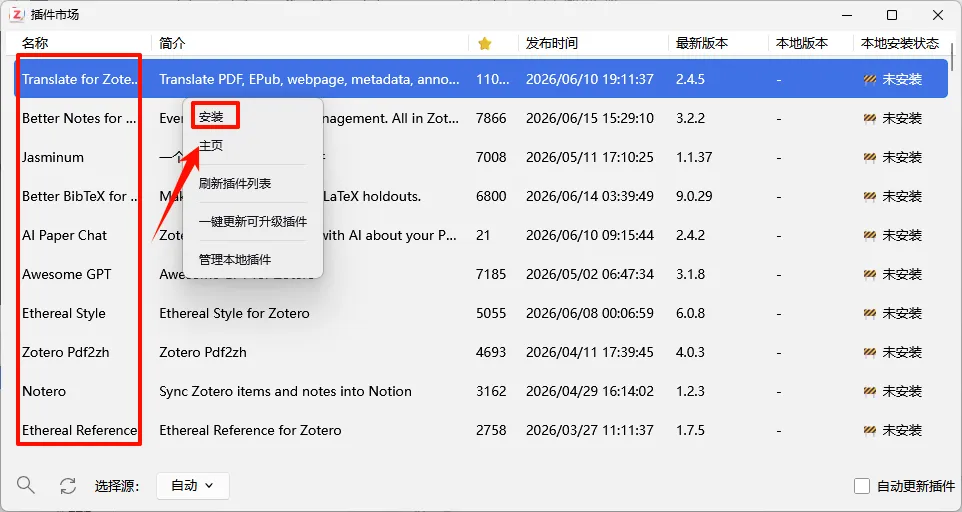The image size is (962, 512).
Task: Select the Jasminum plugin row
Action: [481, 157]
